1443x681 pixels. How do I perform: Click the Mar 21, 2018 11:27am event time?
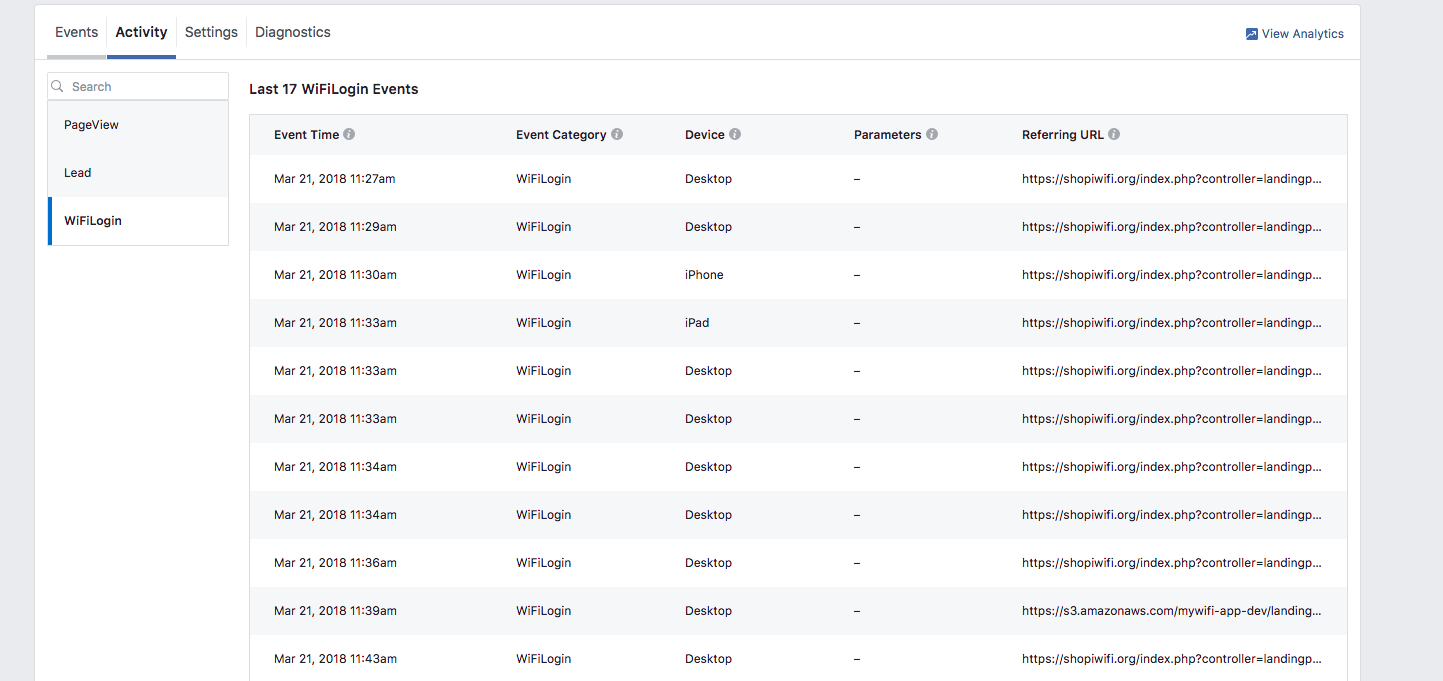[x=335, y=179]
